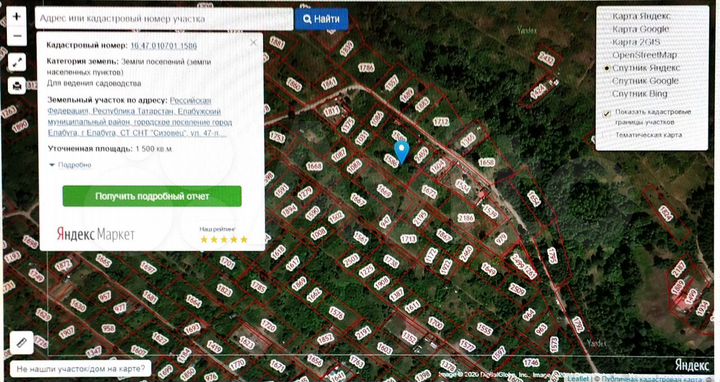Click Получить подробный отчет button
The image size is (720, 382).
pos(152,196)
